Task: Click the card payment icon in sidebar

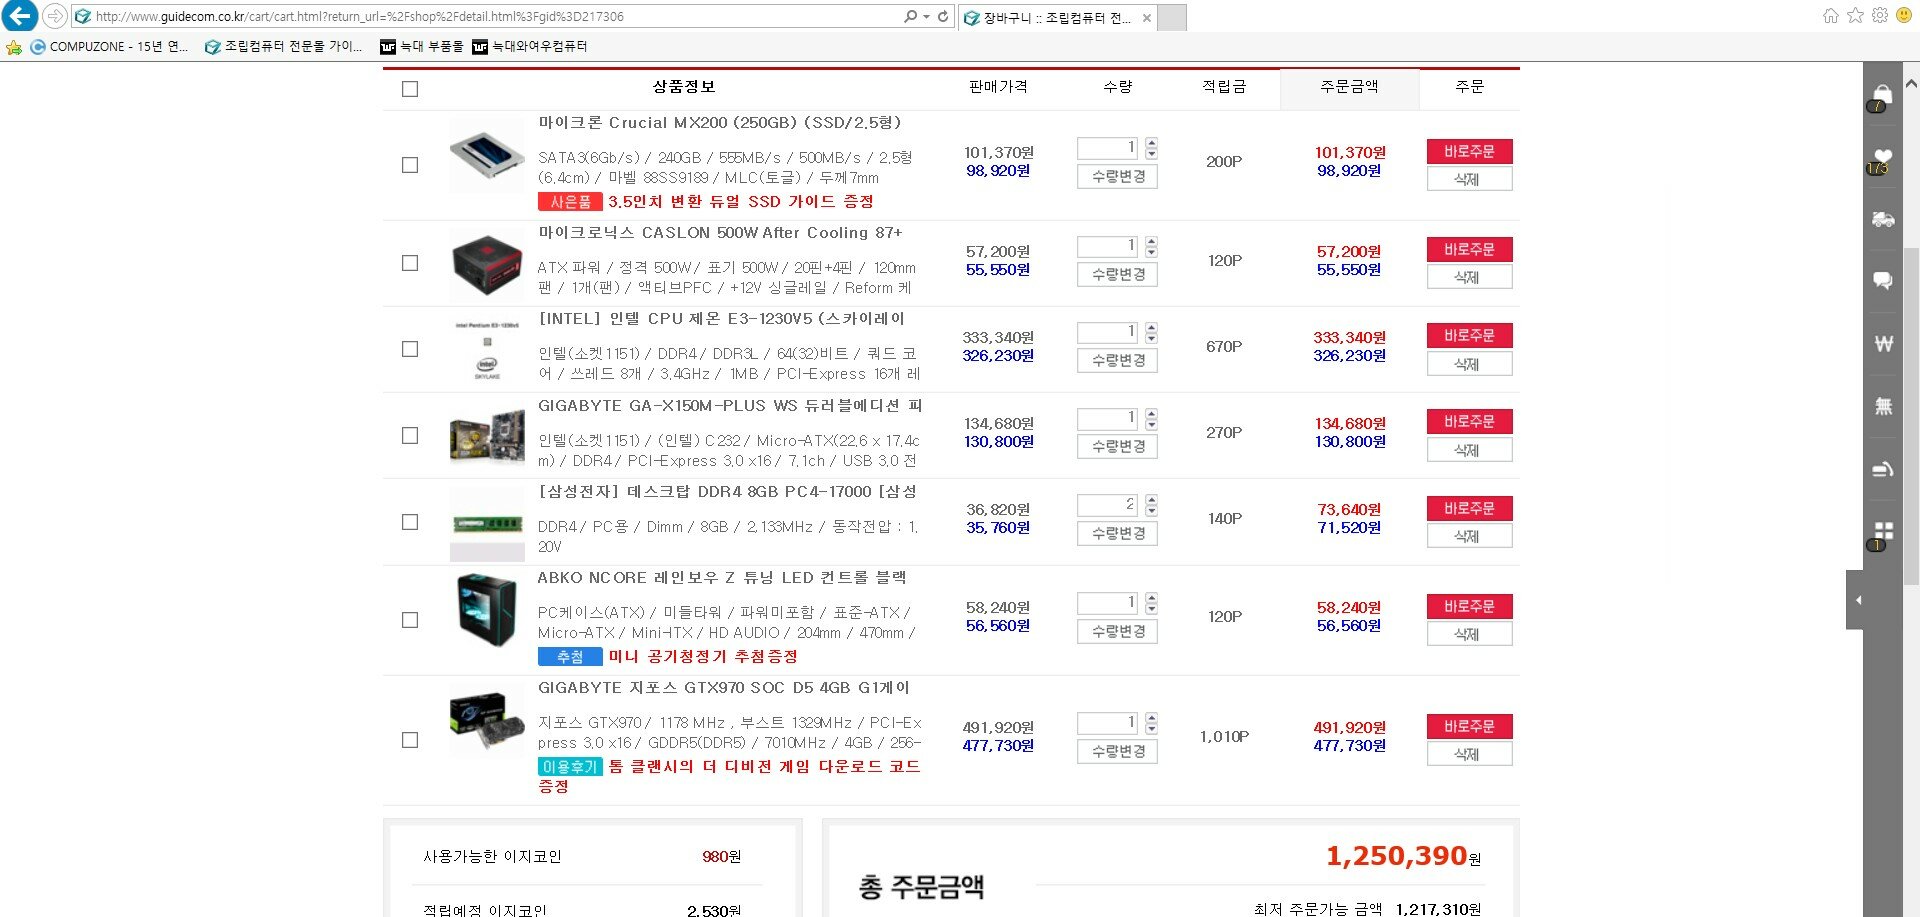Action: (1882, 469)
